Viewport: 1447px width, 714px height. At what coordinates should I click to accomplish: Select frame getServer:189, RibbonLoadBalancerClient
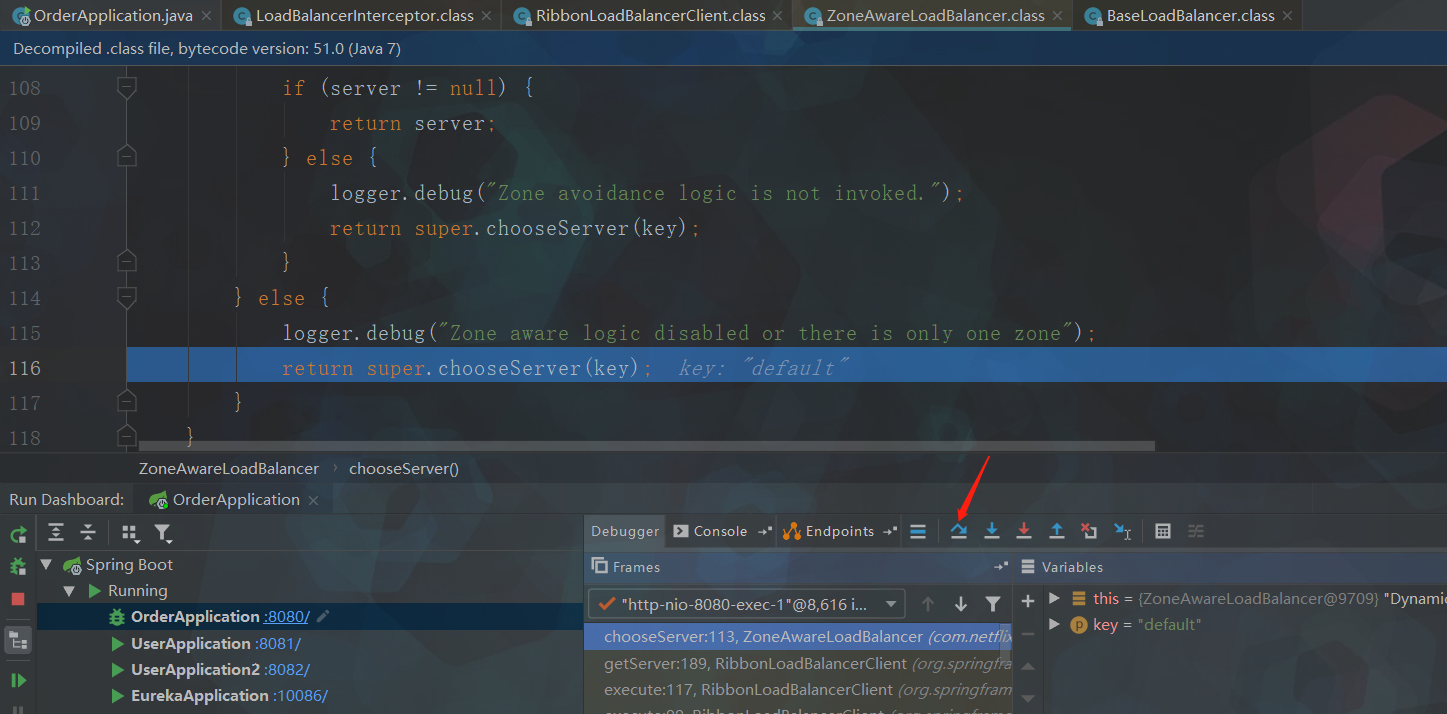click(798, 663)
